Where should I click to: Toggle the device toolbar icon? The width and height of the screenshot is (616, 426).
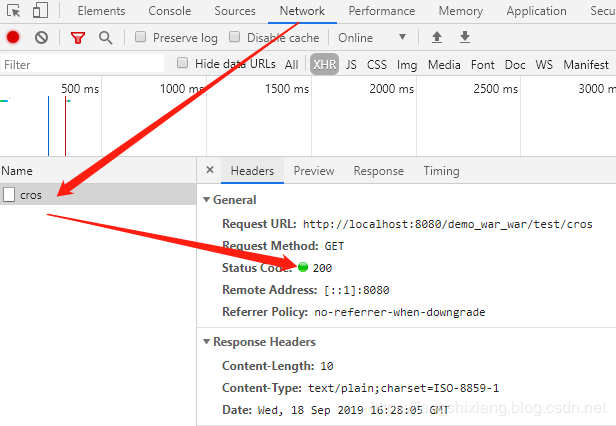coord(40,10)
